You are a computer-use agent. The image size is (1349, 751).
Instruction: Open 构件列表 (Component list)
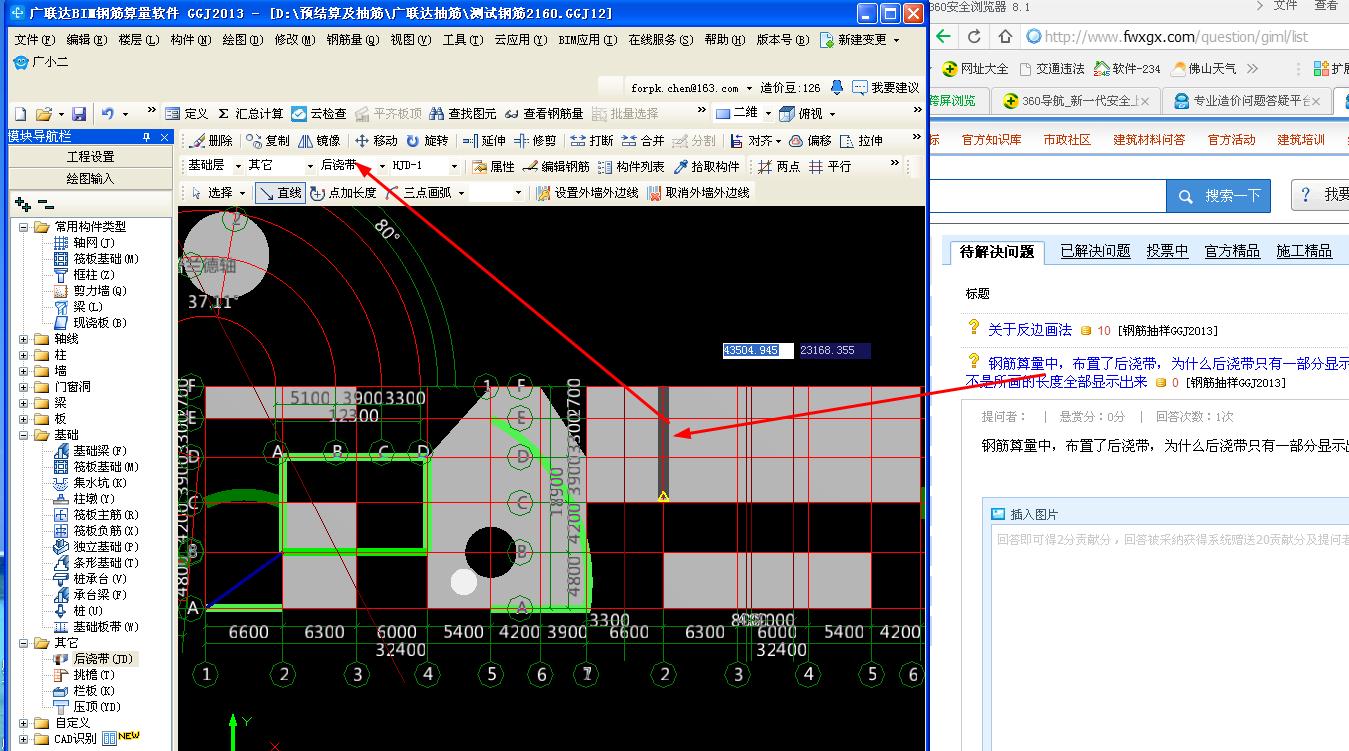(x=632, y=167)
